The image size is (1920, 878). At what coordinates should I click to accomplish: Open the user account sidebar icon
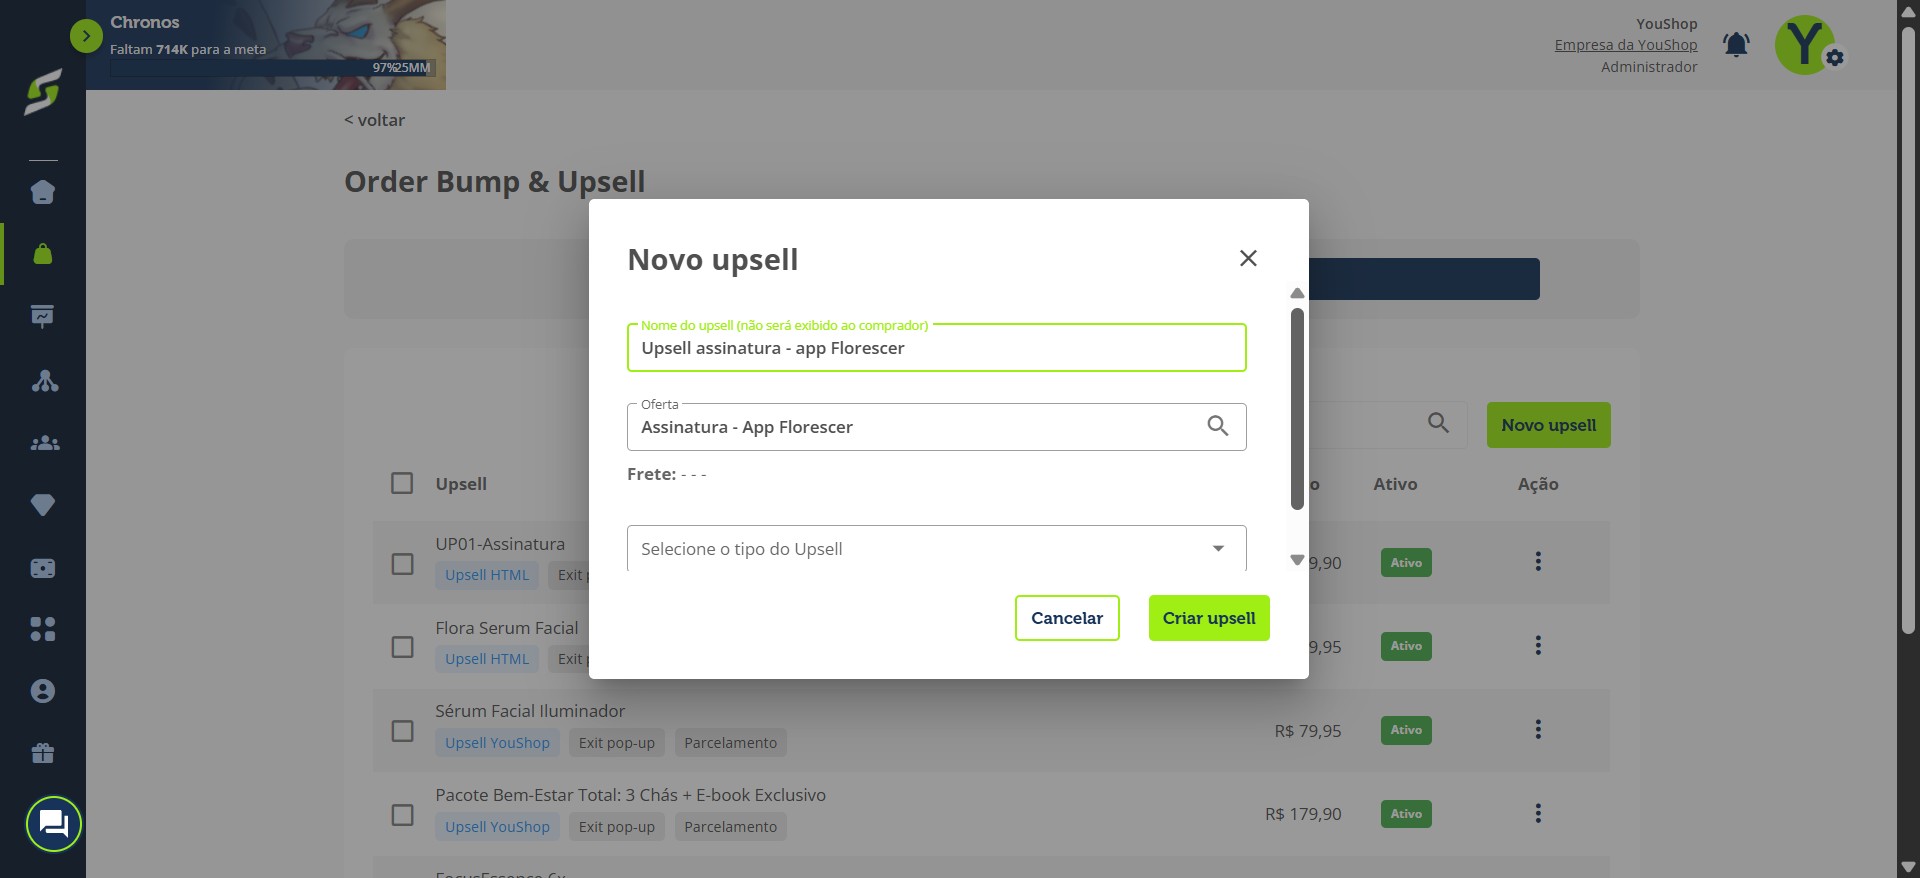point(43,691)
